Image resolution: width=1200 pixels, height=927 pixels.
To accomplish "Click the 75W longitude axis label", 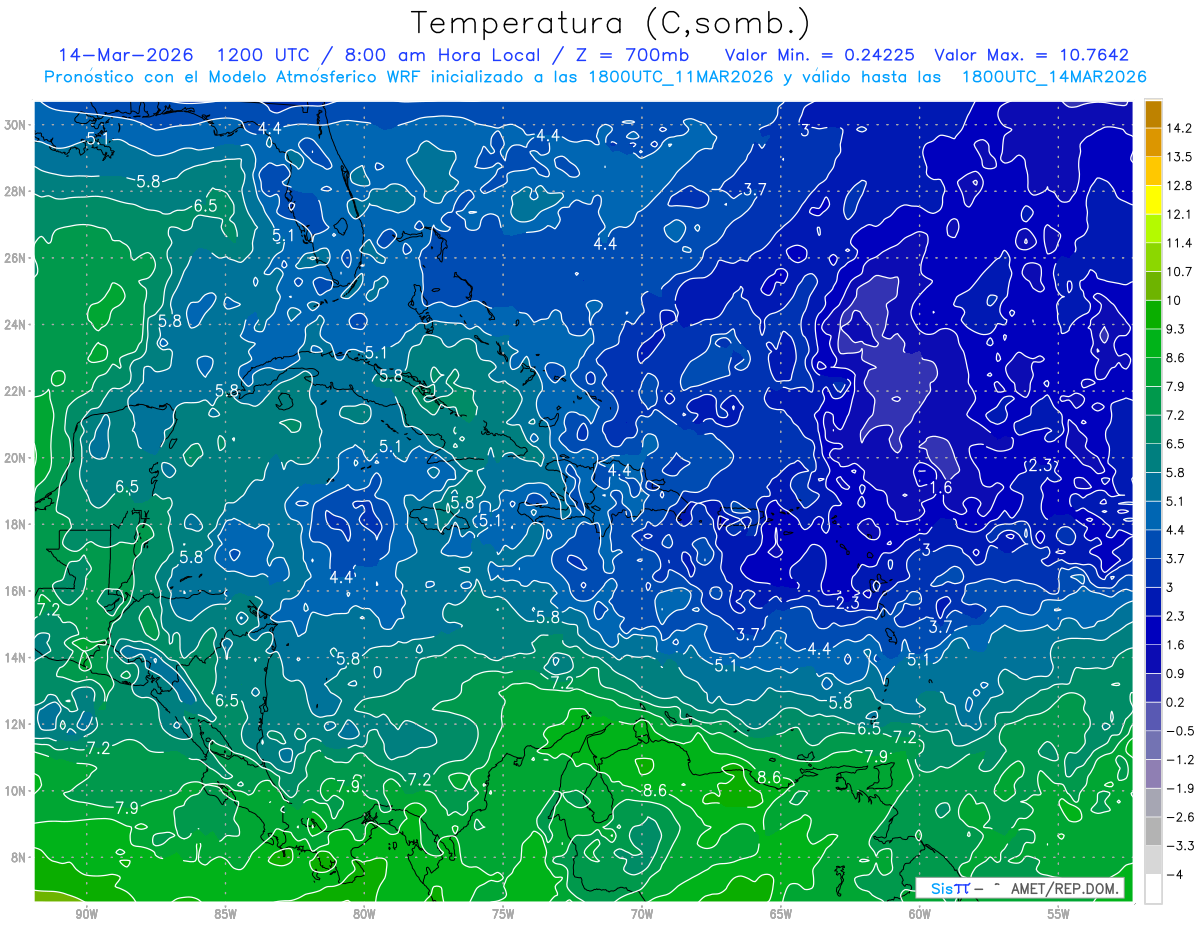I will (503, 913).
